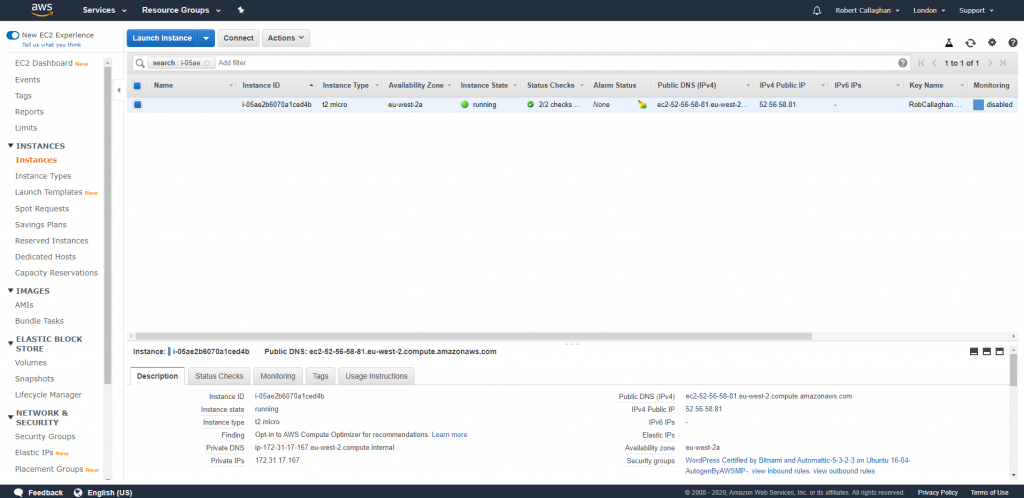Open Privacy Policy link
Viewport: 1024px width, 498px height.
coord(938,493)
